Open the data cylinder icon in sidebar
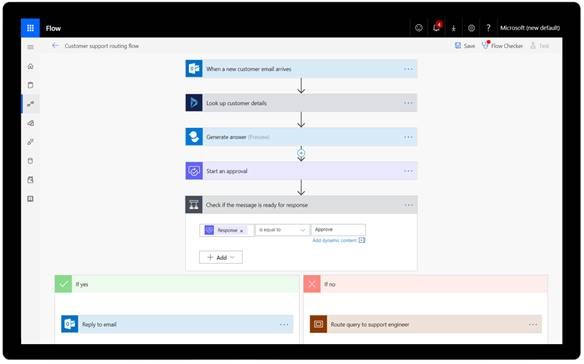This screenshot has width=584, height=364. pos(31,161)
